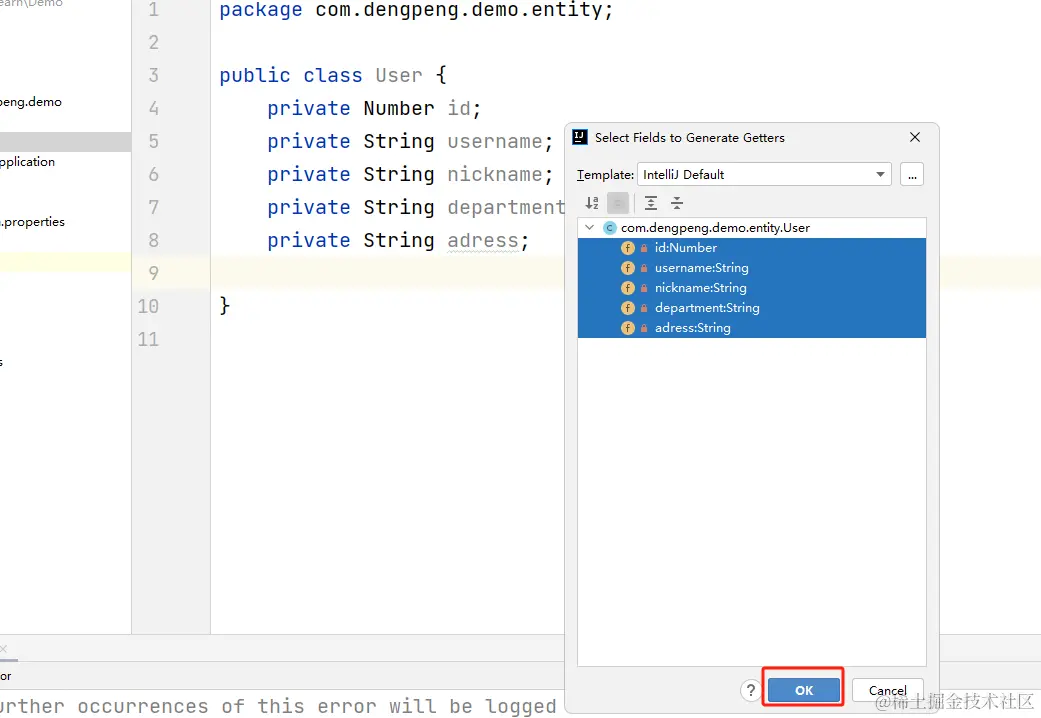
Task: Click the 'department' field on line 7
Action: (506, 207)
